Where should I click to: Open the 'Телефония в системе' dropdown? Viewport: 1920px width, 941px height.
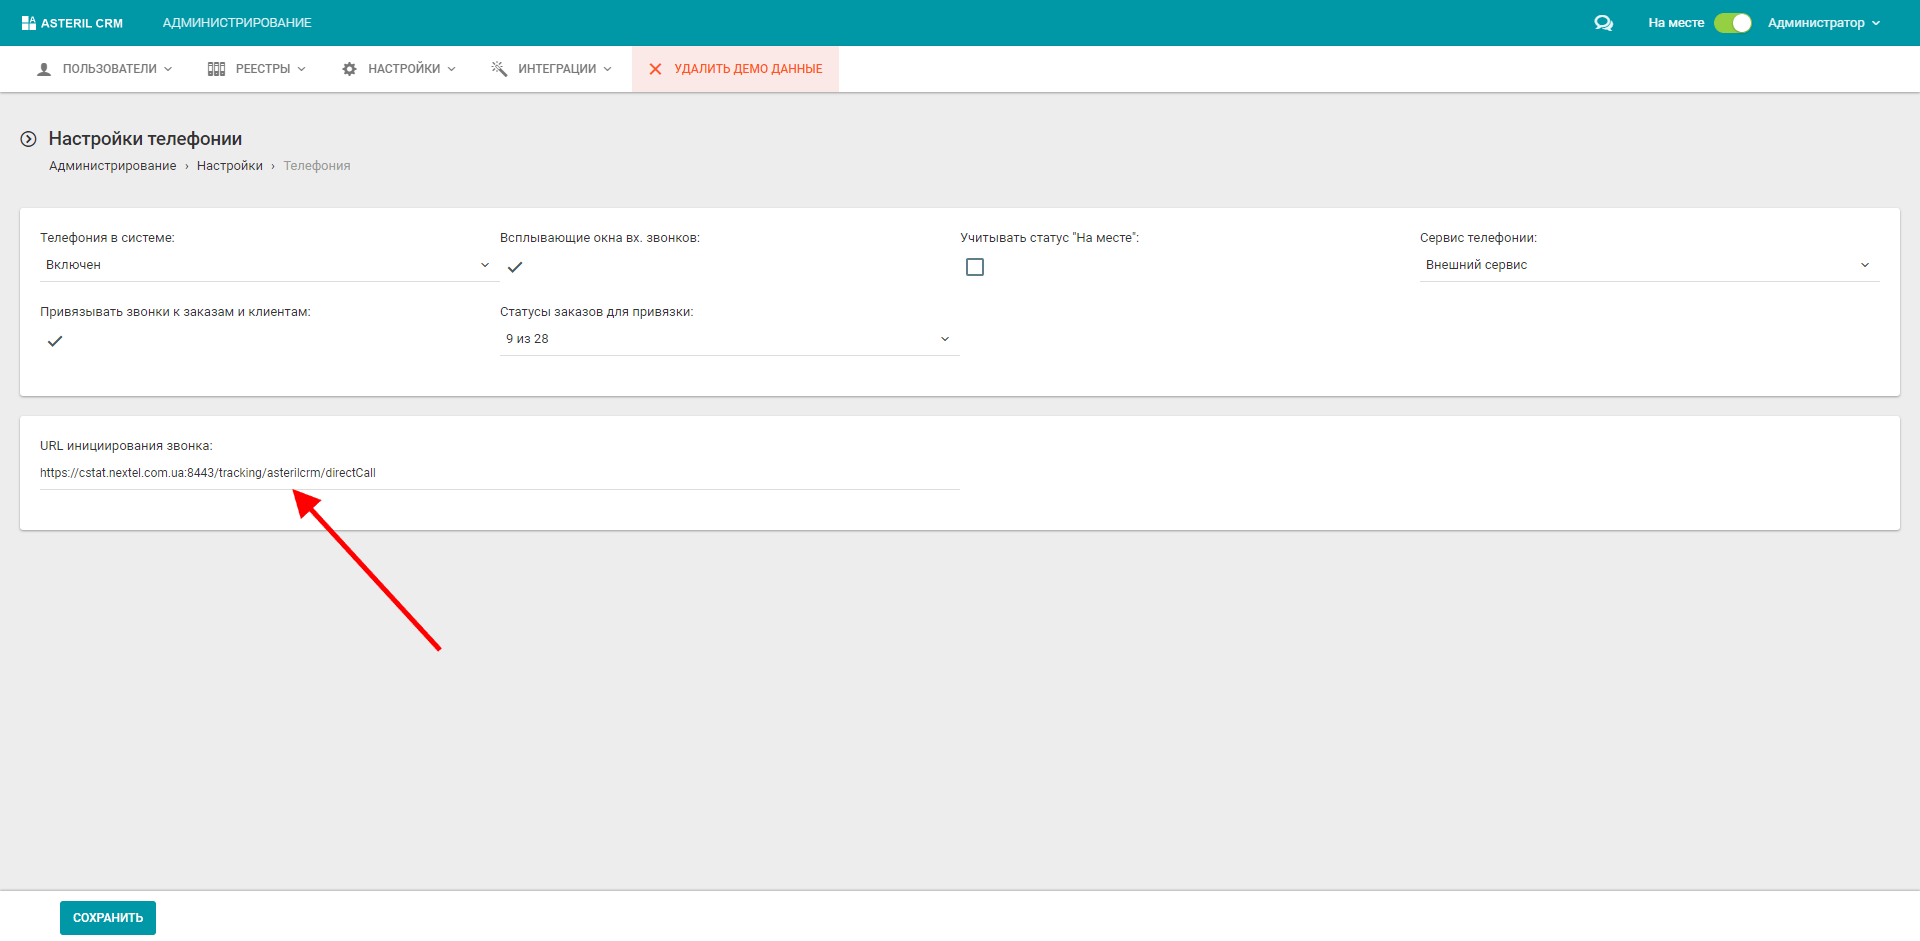click(x=268, y=265)
